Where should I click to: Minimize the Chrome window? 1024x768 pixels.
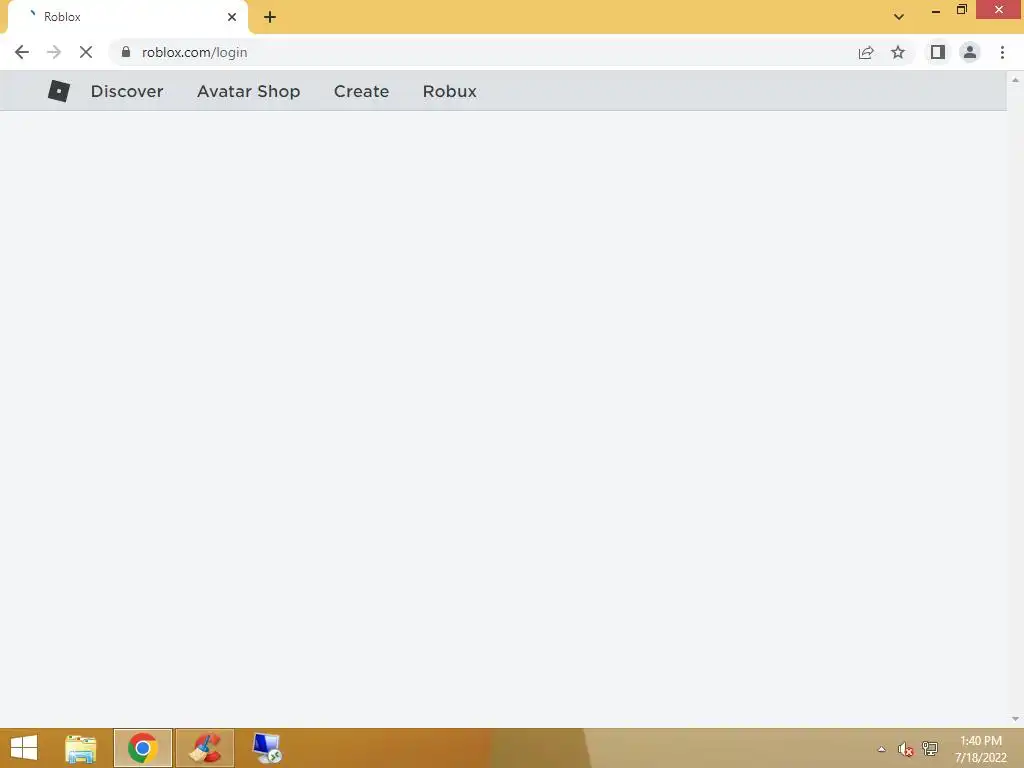click(x=936, y=10)
